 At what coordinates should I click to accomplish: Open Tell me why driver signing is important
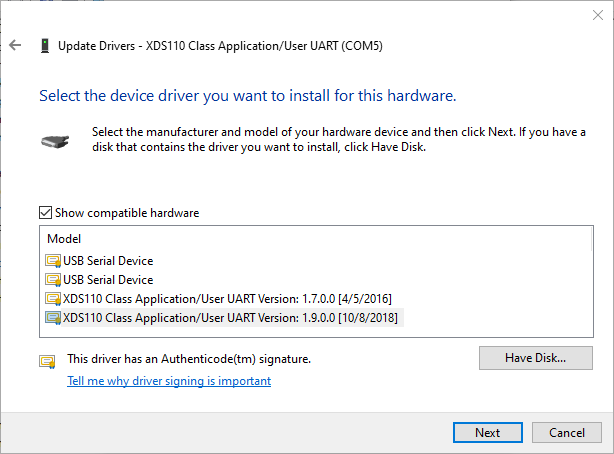pyautogui.click(x=169, y=381)
